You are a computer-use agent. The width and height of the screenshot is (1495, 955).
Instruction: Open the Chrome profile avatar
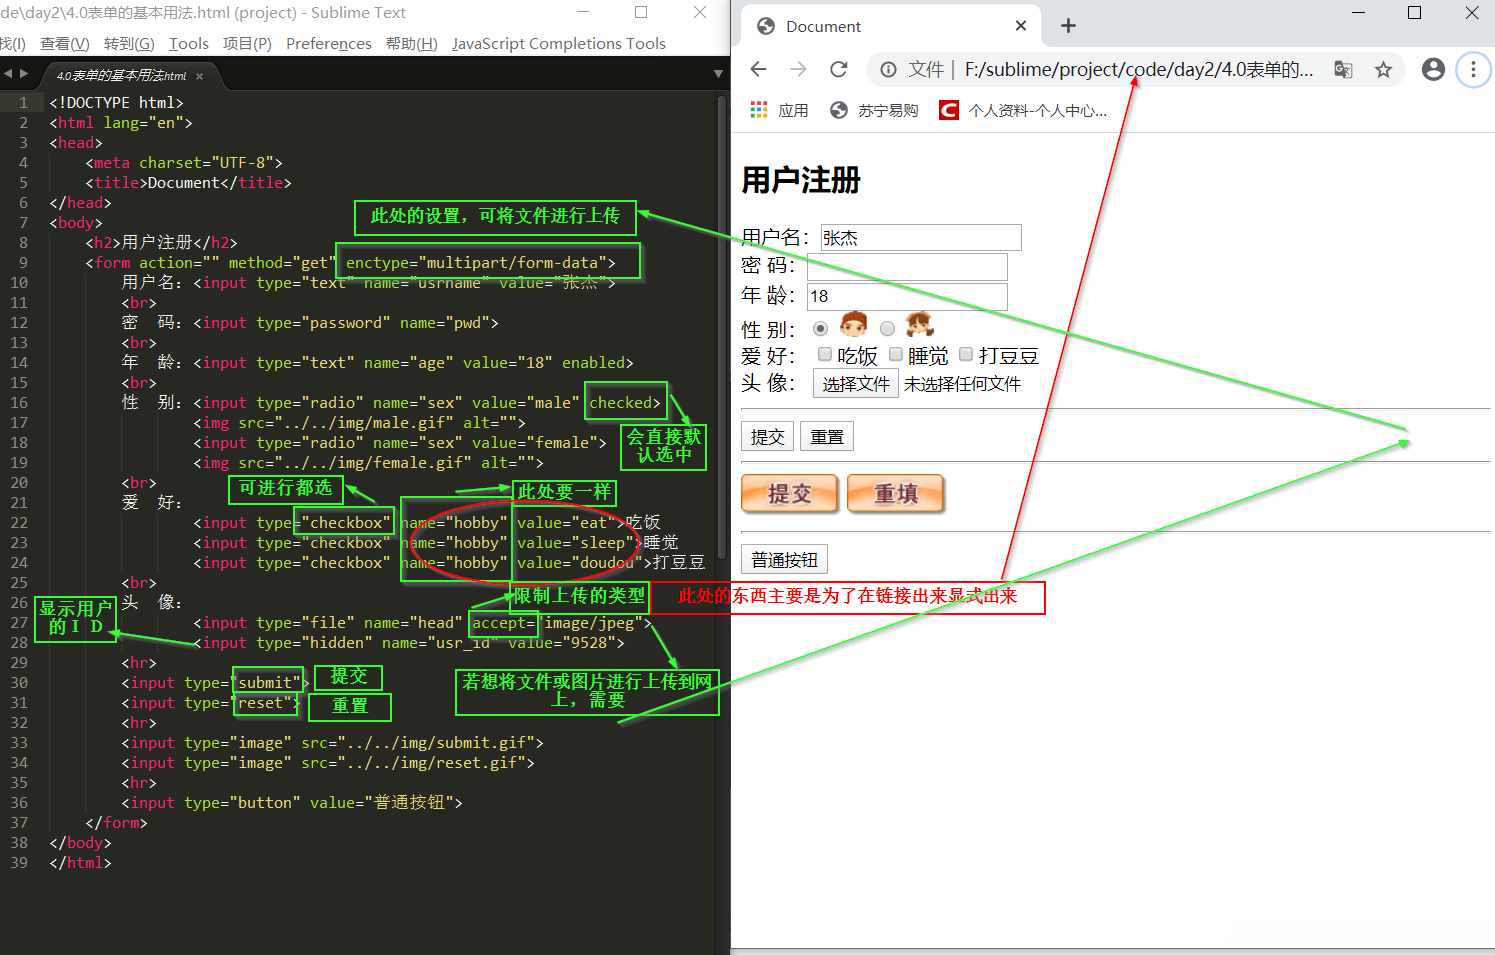pos(1432,69)
